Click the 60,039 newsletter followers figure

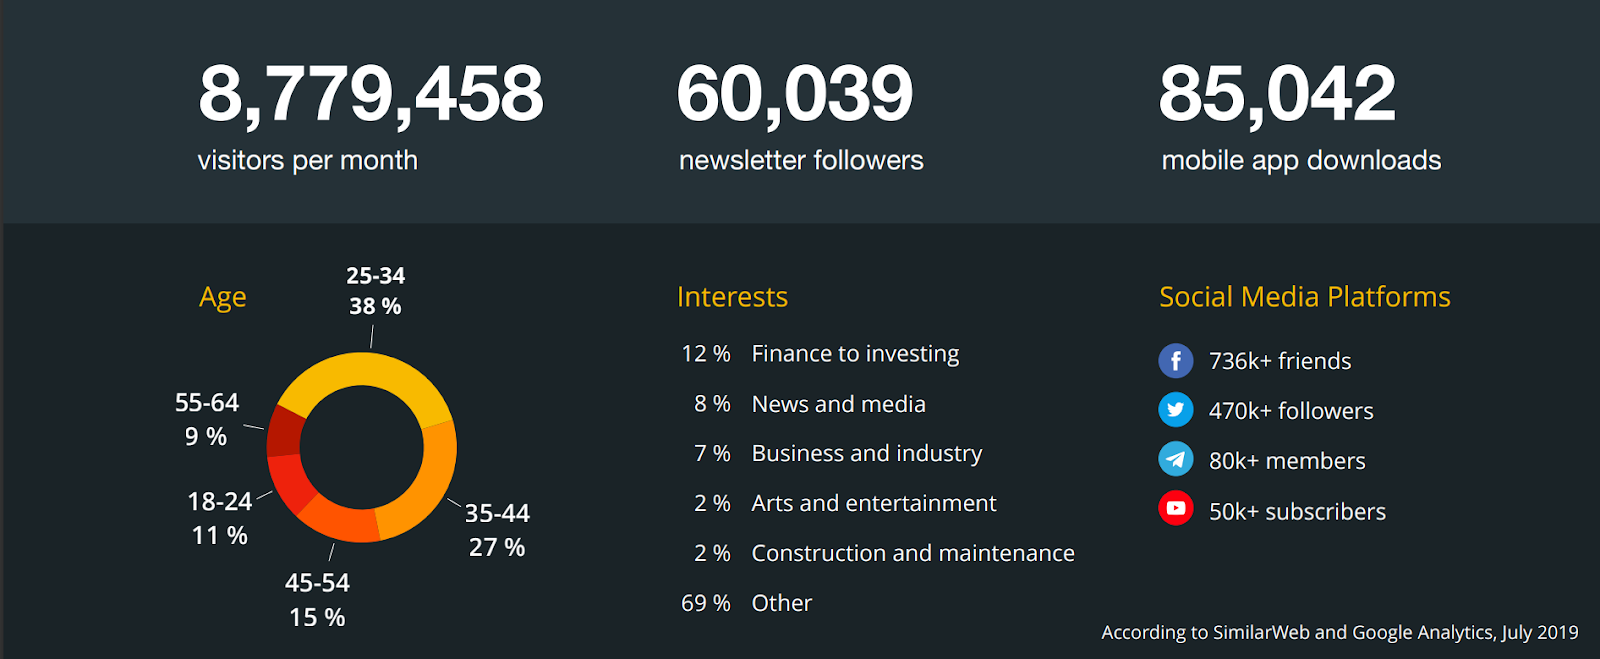[795, 95]
